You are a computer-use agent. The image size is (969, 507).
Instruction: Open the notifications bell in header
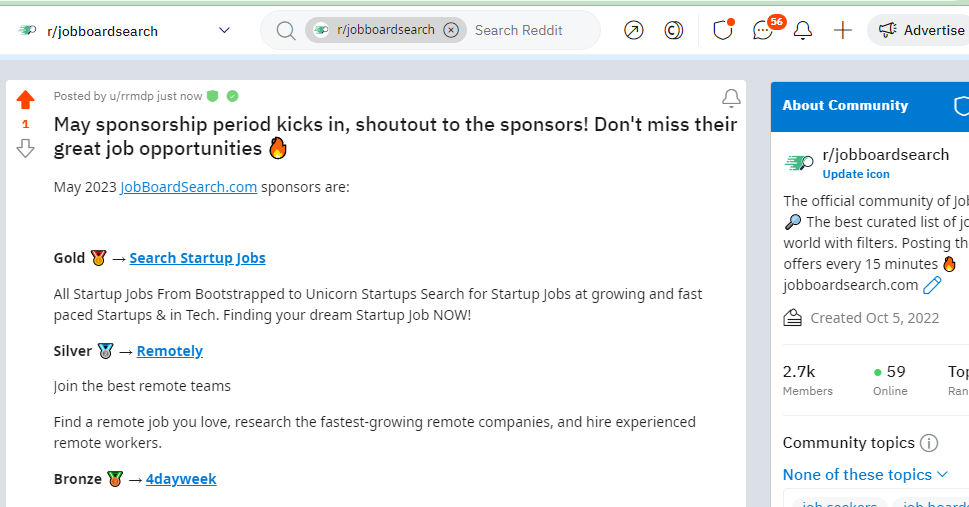coord(803,30)
